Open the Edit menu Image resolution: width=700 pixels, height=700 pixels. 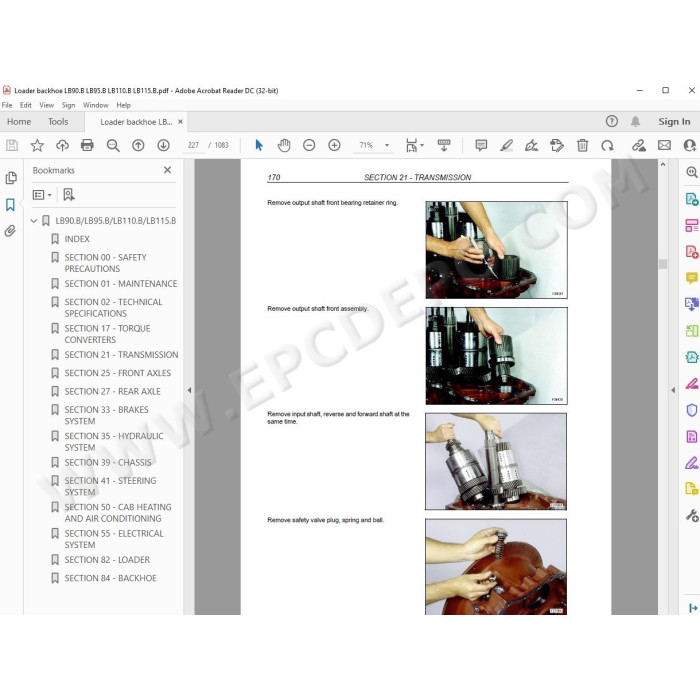click(x=26, y=105)
